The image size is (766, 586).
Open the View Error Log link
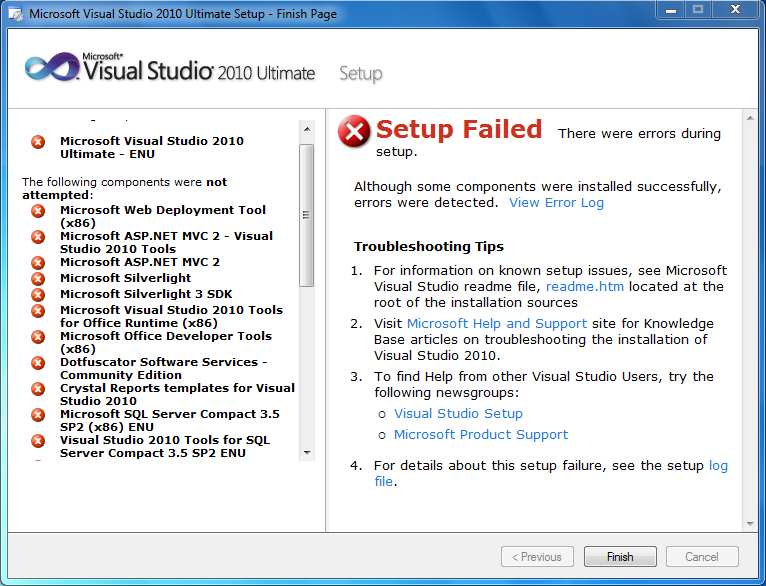556,203
